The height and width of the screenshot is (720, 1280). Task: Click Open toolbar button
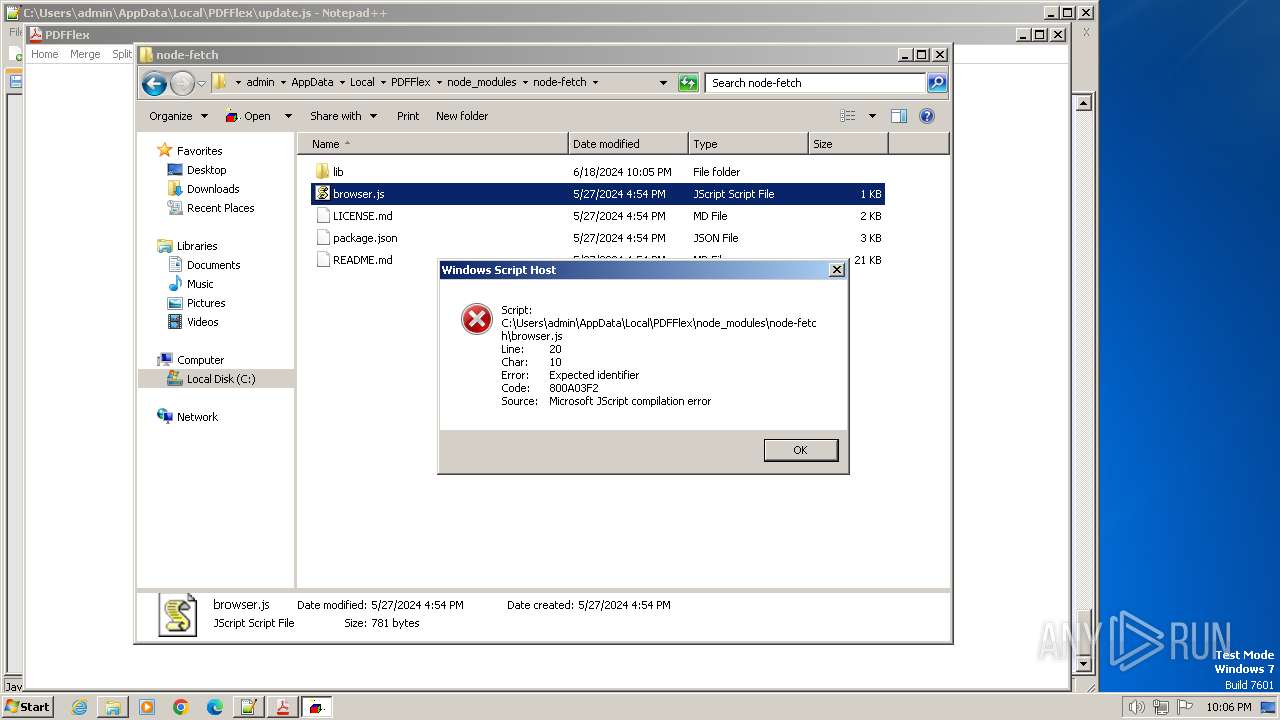pos(248,116)
